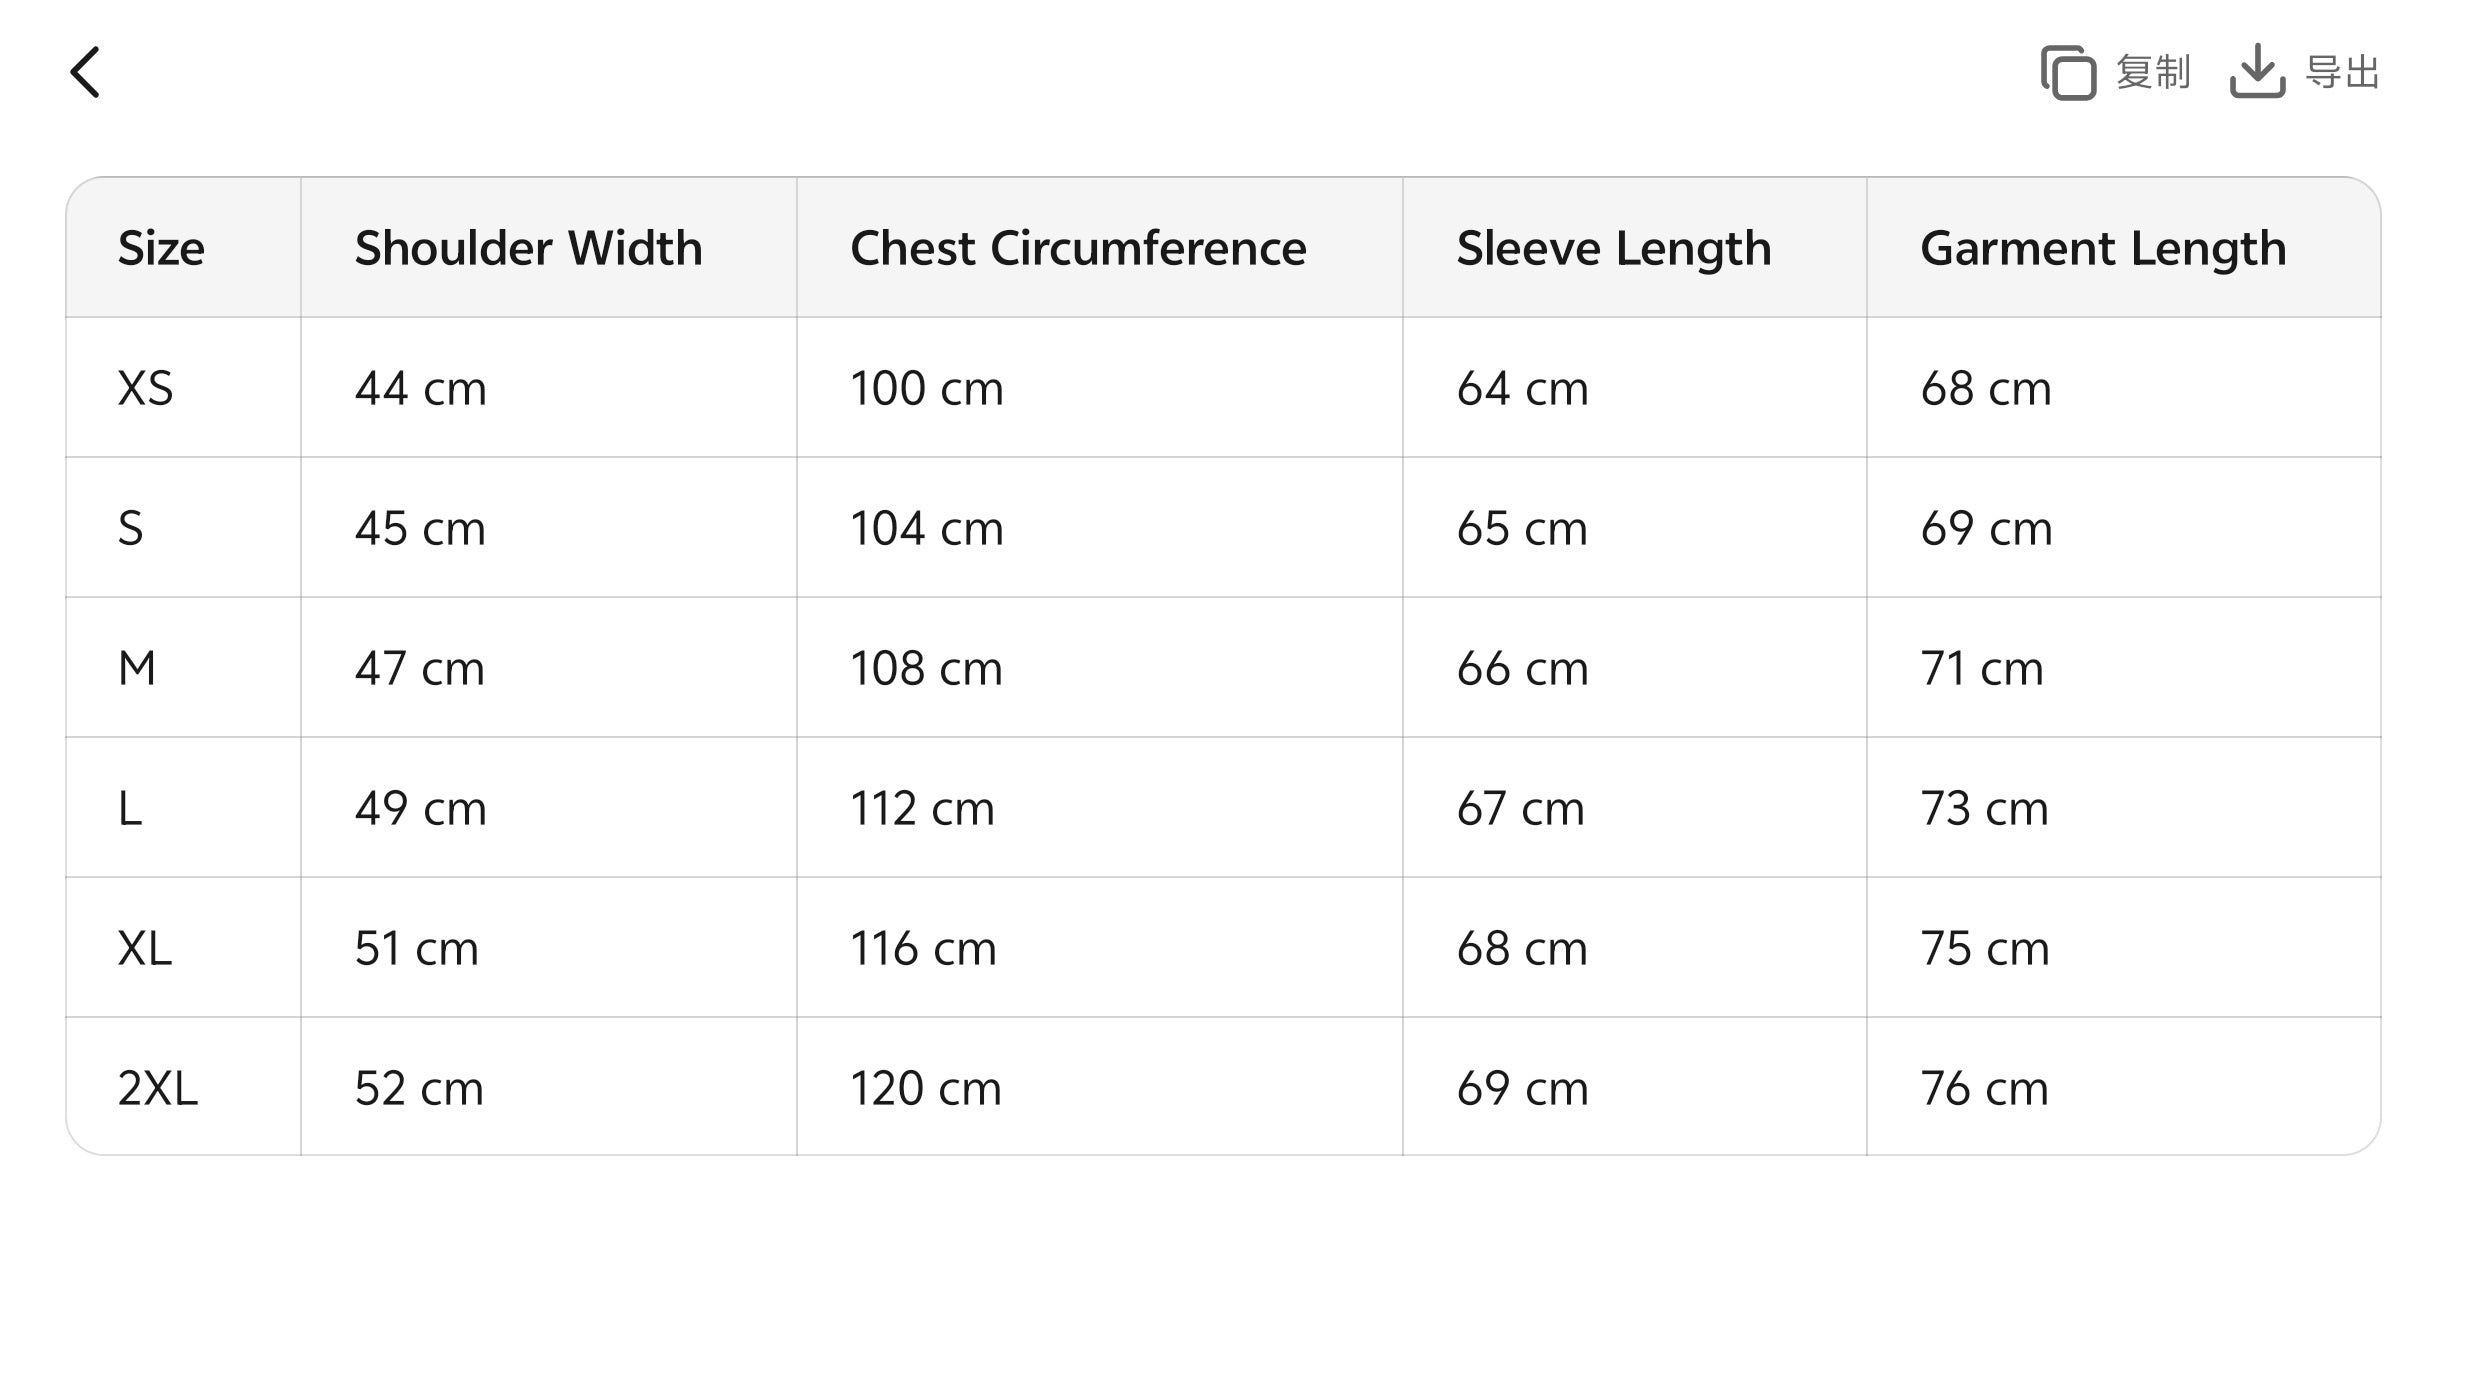
Task: Select the 45 cm shoulder width cell
Action: pyautogui.click(x=420, y=528)
